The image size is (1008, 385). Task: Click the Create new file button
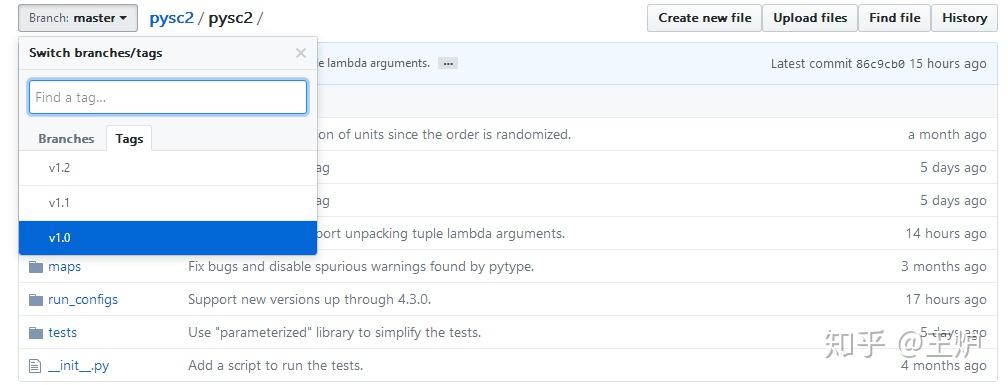coord(705,18)
